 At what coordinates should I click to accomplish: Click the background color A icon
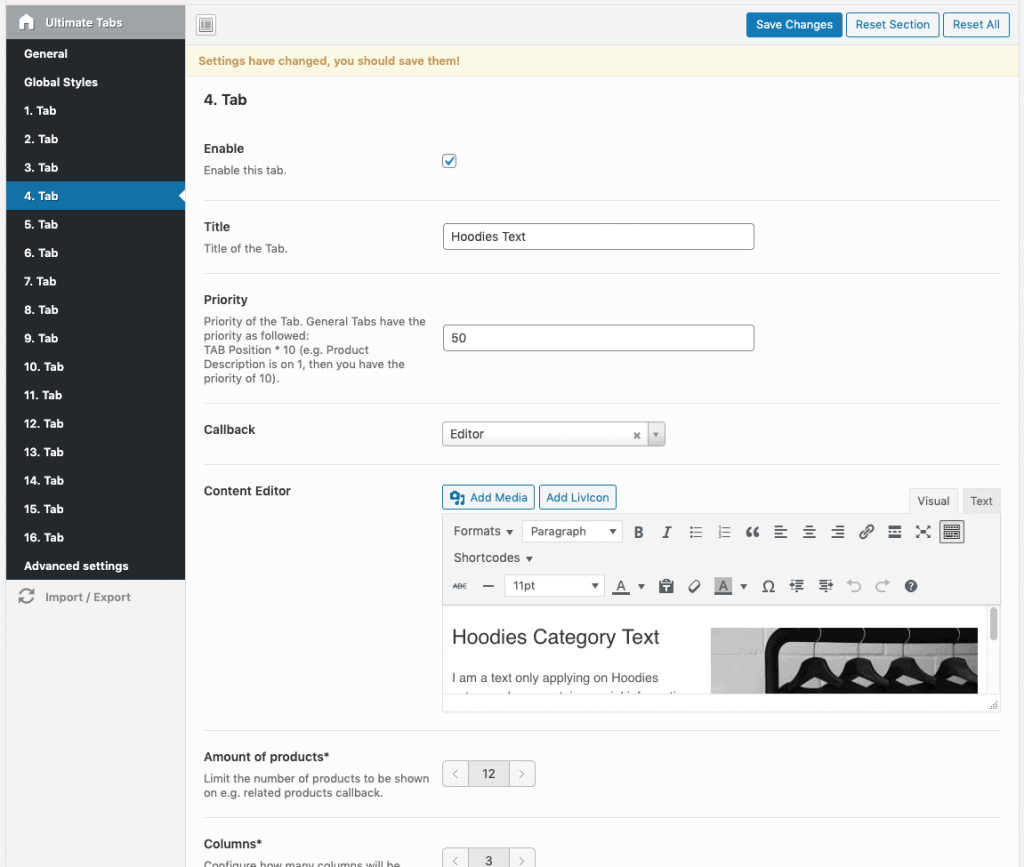click(723, 586)
